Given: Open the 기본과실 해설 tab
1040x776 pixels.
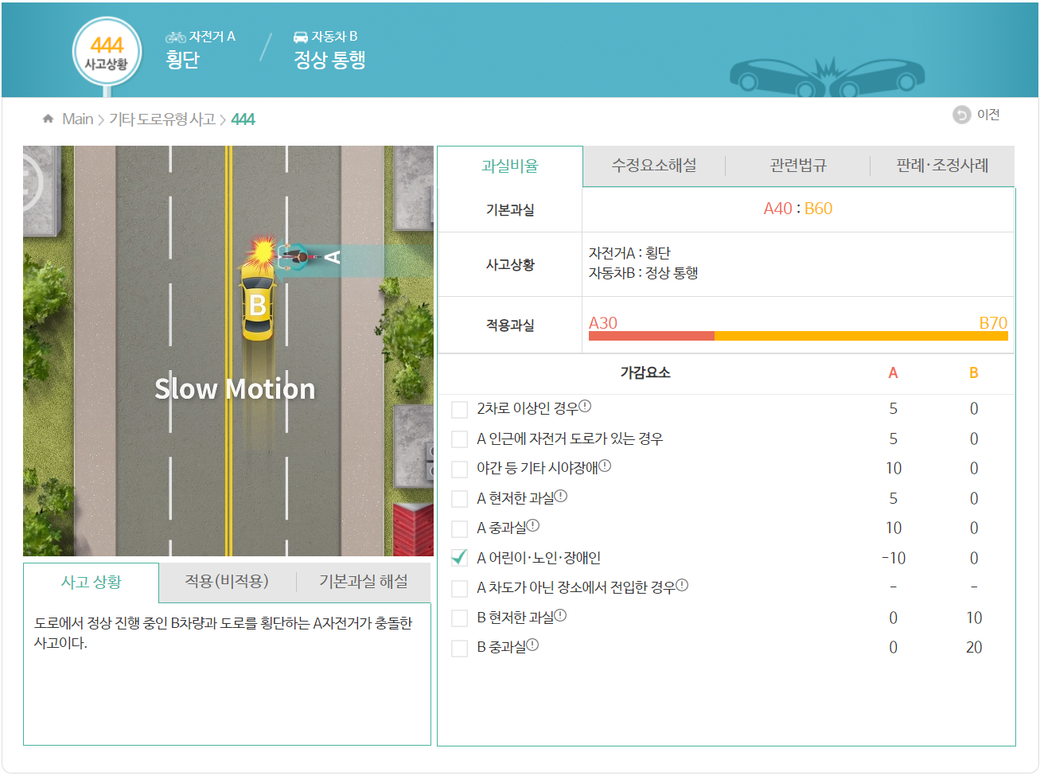Looking at the screenshot, I should click(x=363, y=582).
